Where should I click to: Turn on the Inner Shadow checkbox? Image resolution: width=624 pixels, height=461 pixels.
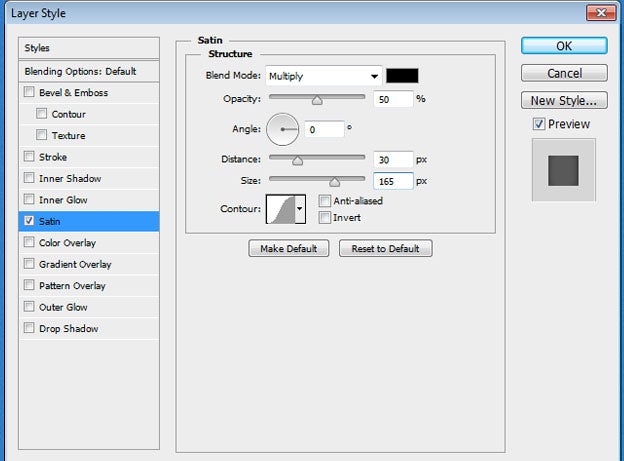pos(29,178)
